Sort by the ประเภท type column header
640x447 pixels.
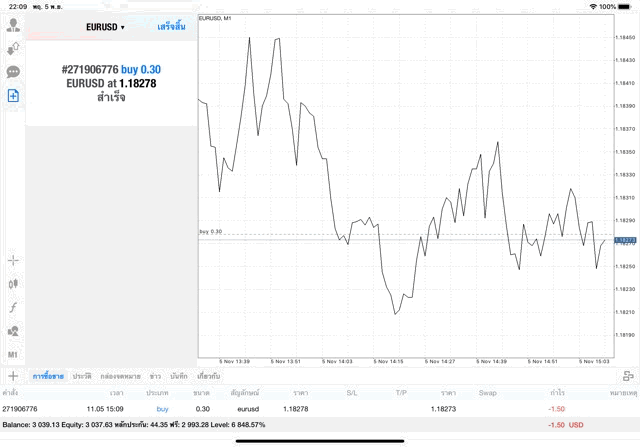[x=157, y=393]
